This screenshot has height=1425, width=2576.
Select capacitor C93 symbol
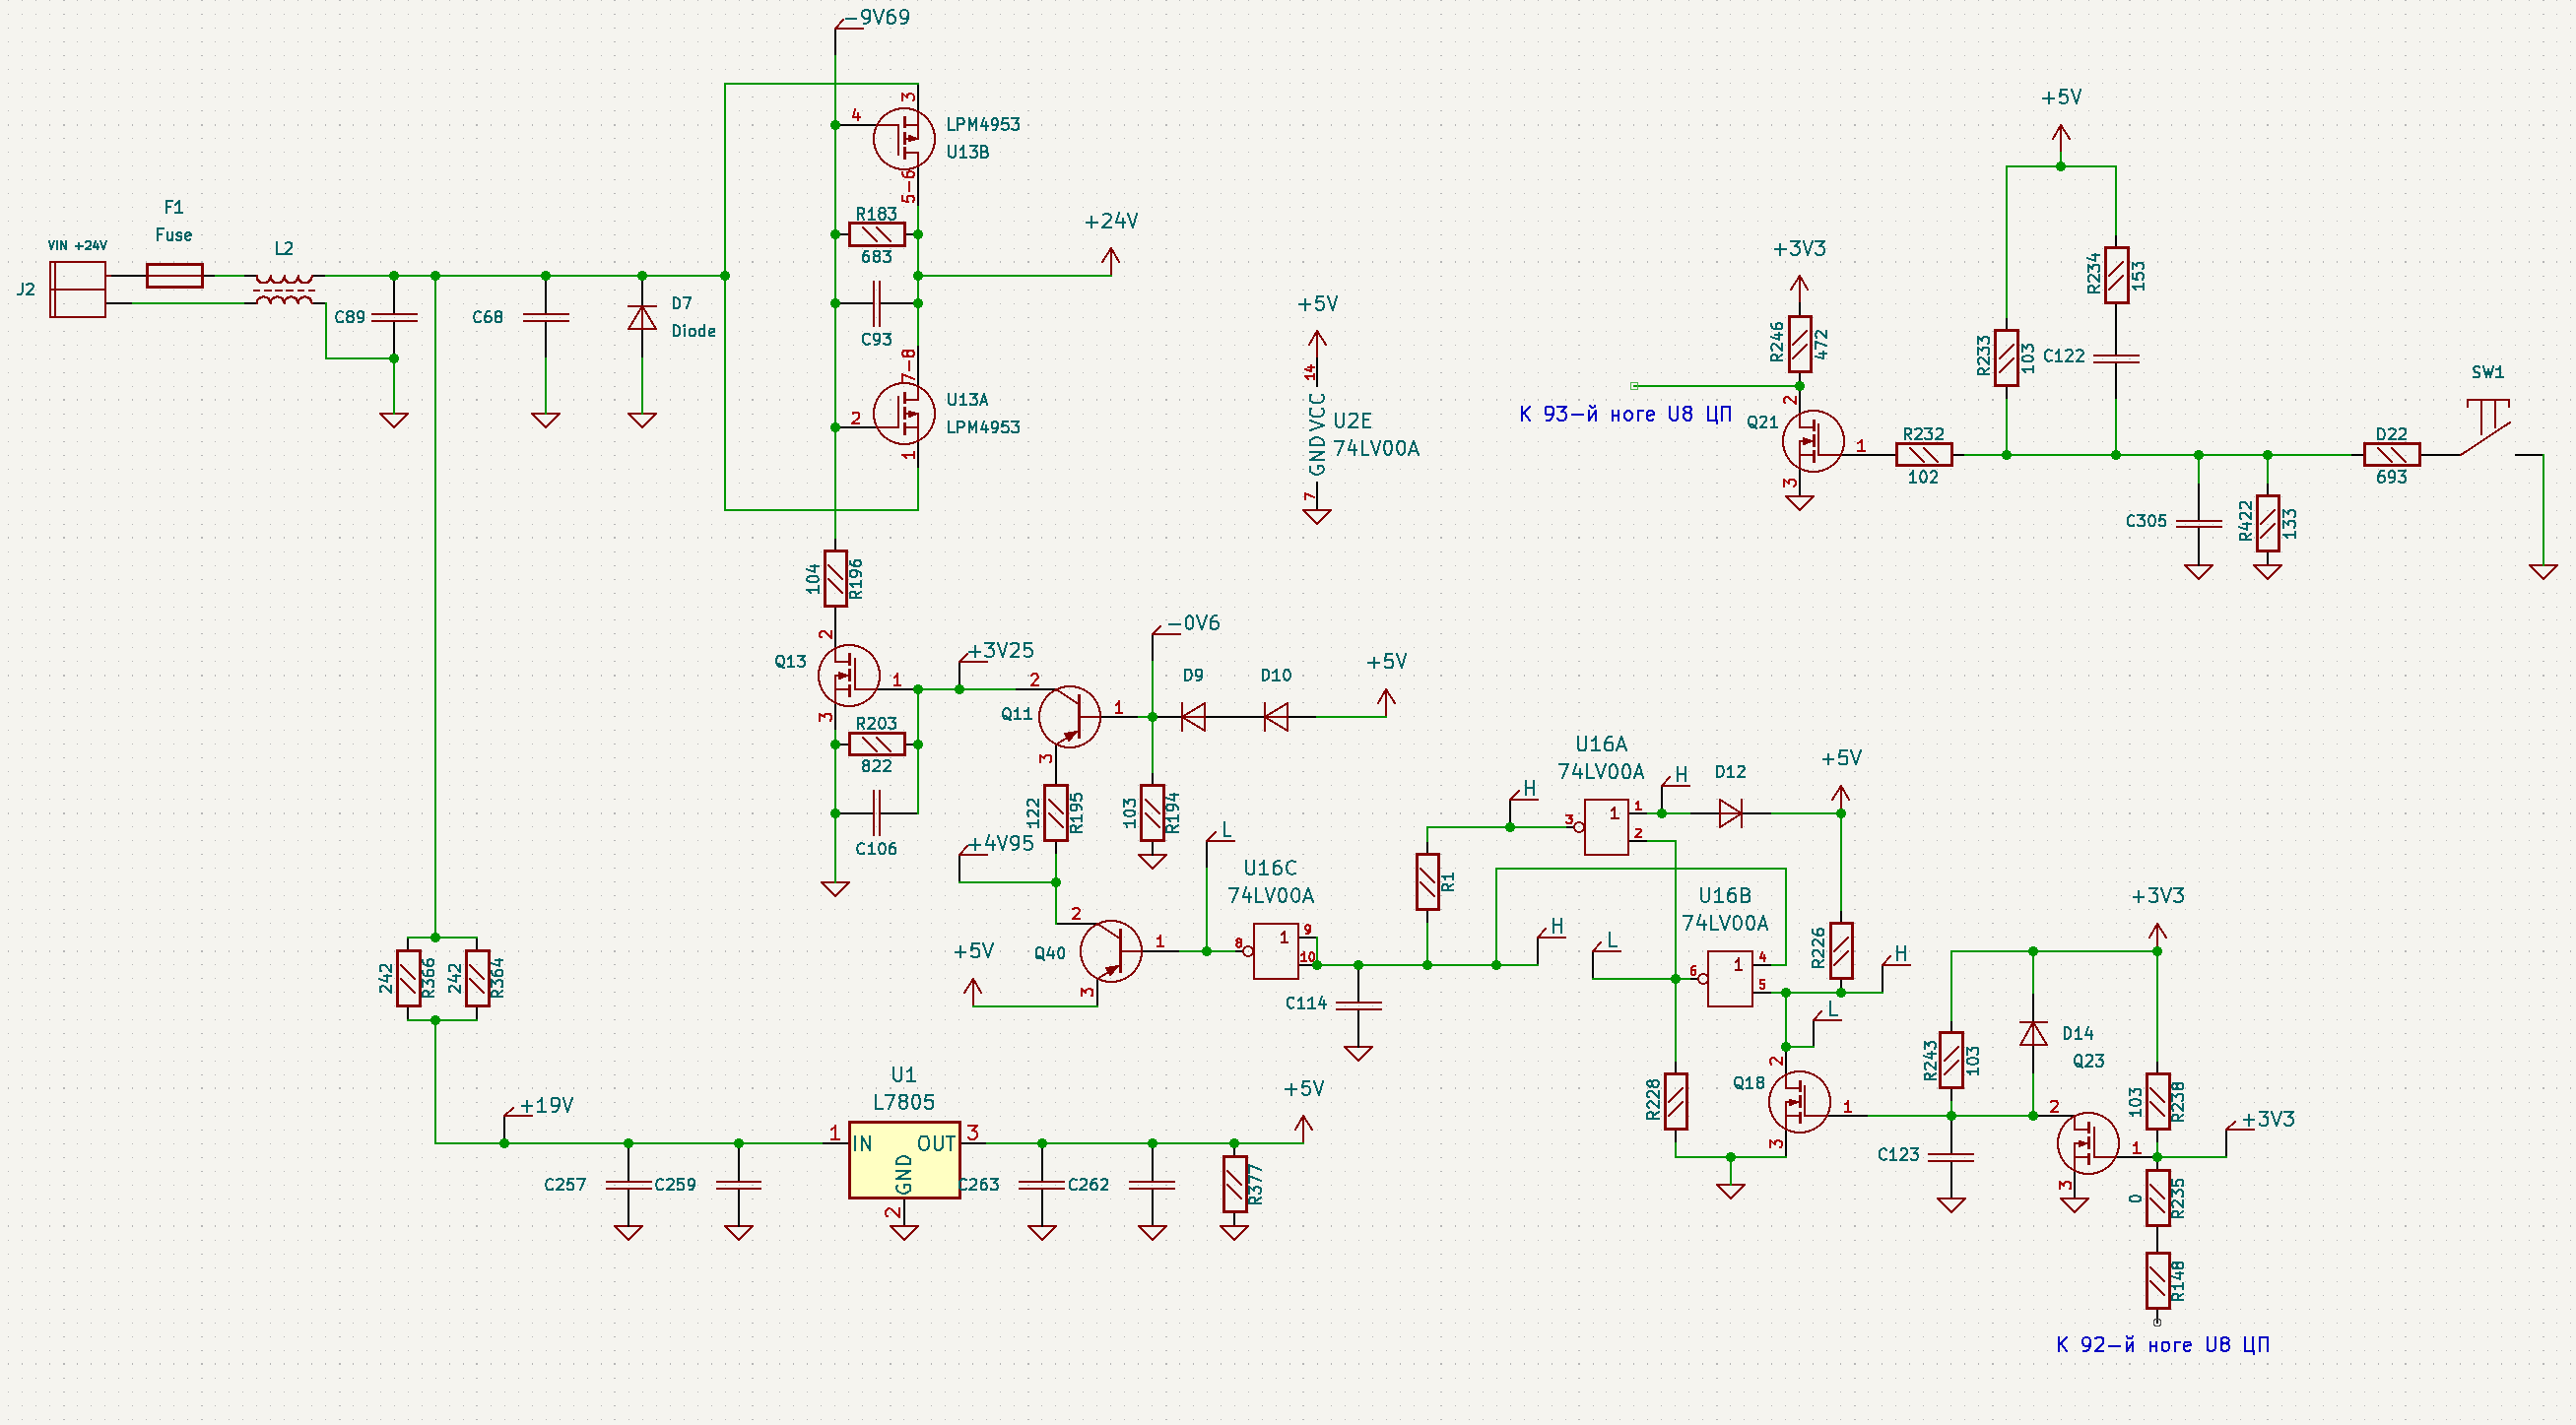point(876,303)
